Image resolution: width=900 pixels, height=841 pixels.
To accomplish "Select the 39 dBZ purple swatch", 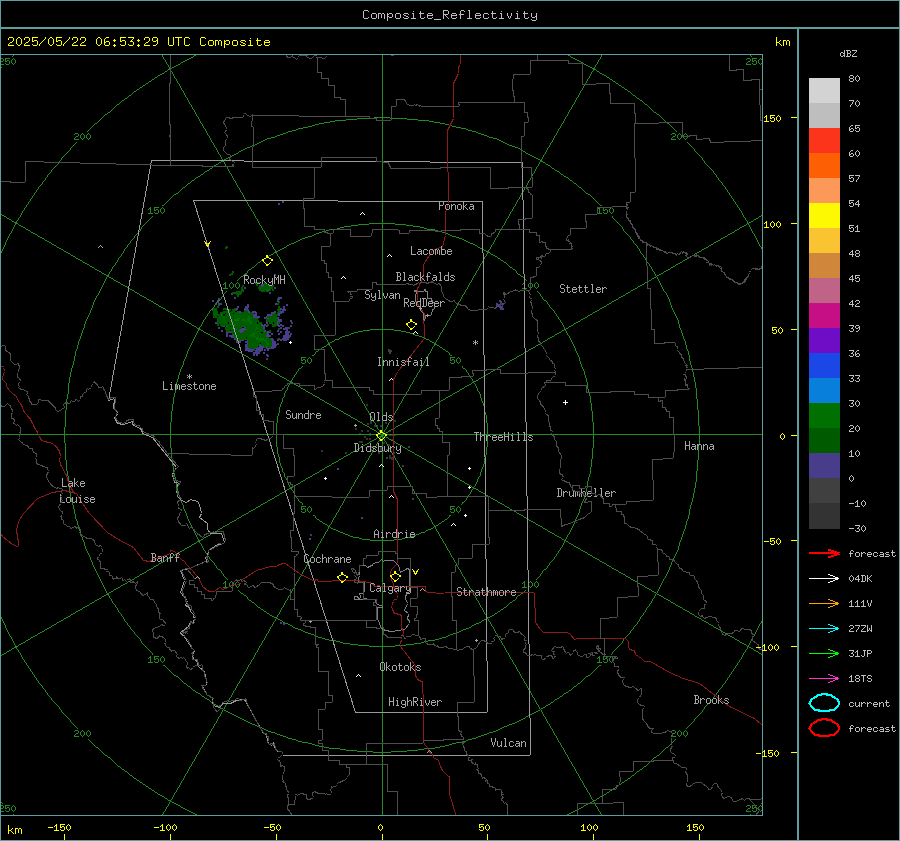I will [x=824, y=340].
